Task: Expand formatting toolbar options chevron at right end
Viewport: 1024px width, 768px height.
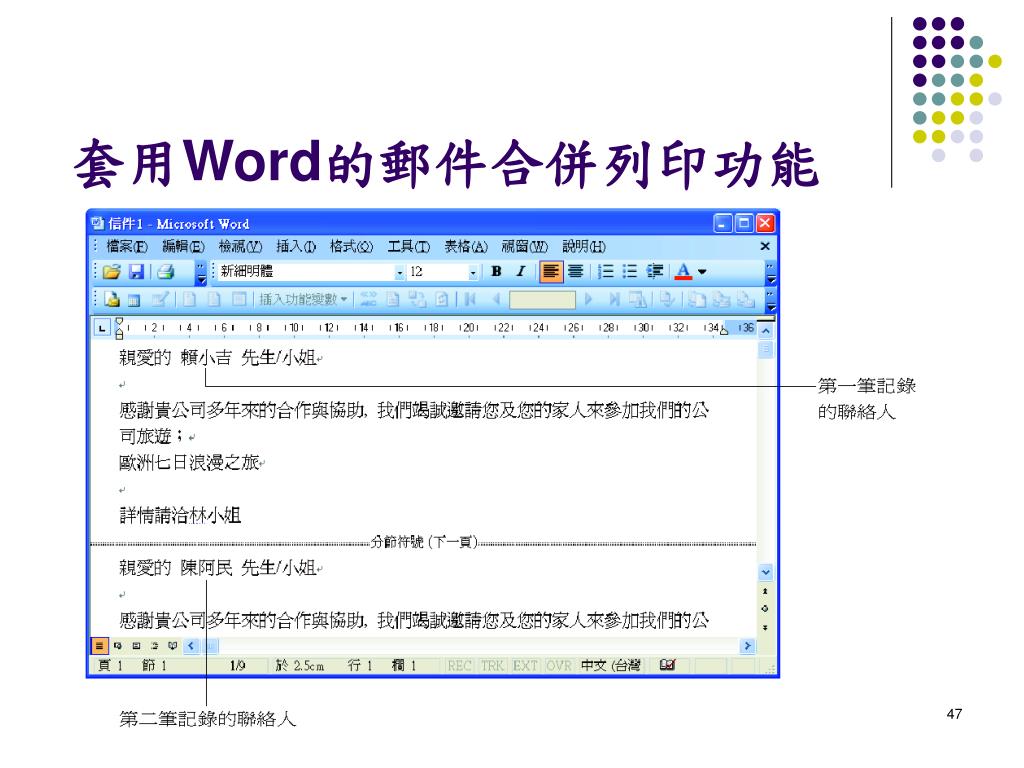Action: [771, 272]
